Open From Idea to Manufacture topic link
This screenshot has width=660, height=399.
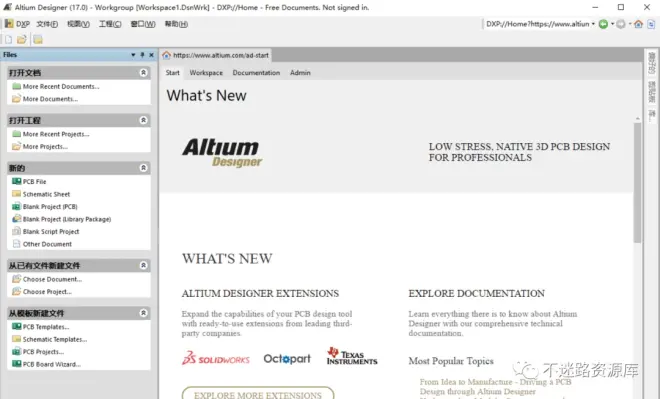coord(495,387)
